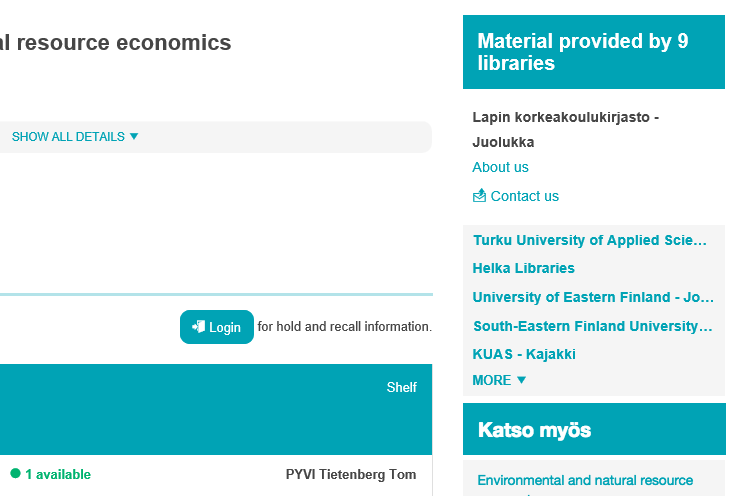Click the envelope icon beside Contact us
This screenshot has height=496, width=740.
(x=479, y=196)
